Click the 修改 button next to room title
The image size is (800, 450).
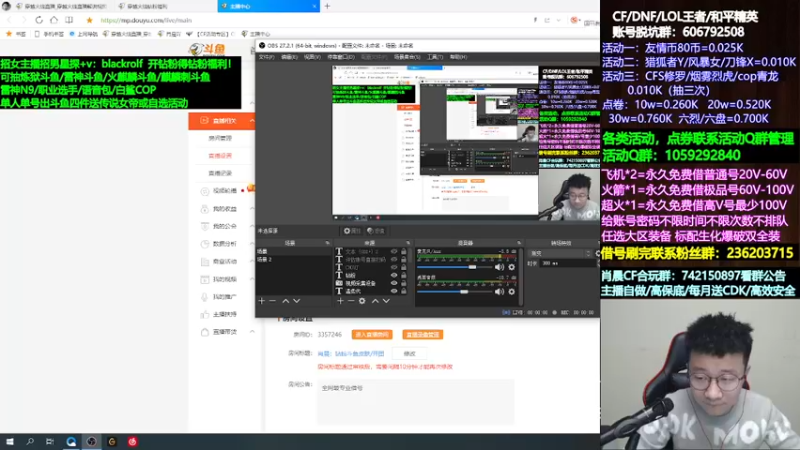pos(410,354)
